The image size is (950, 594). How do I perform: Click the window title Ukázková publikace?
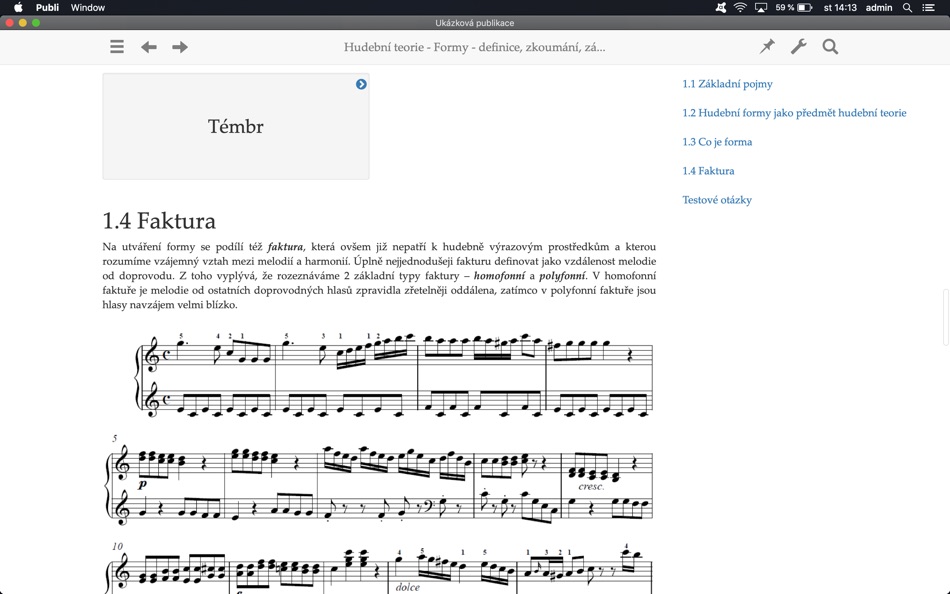[474, 23]
